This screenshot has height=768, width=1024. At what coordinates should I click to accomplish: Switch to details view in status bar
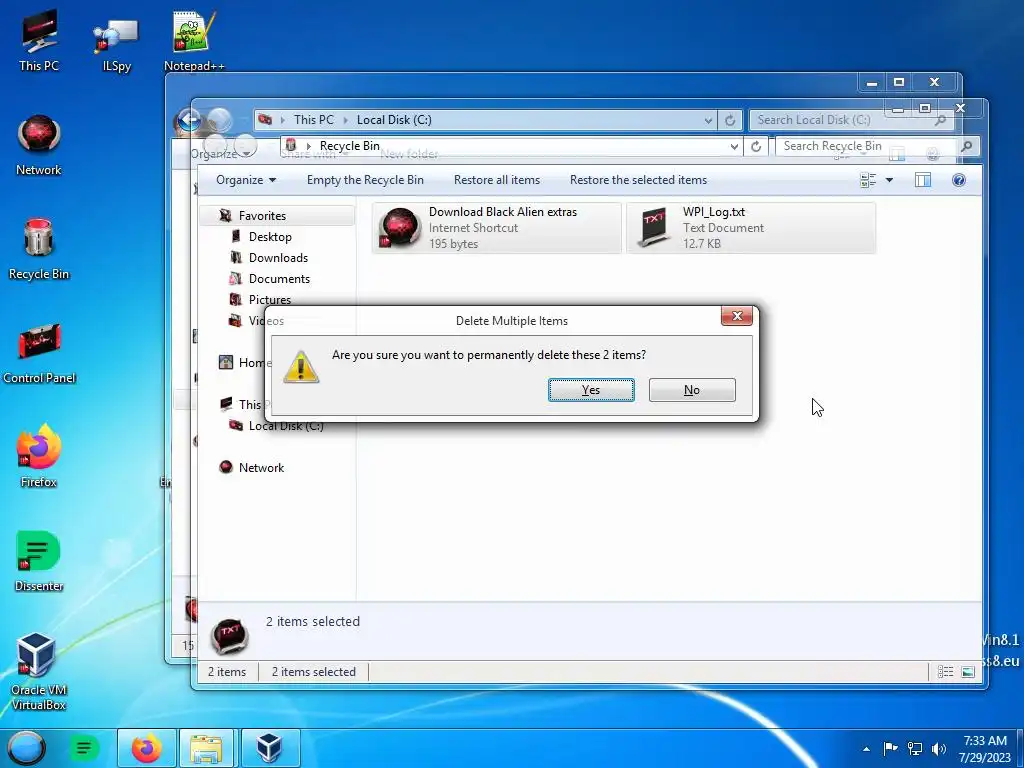tap(945, 672)
